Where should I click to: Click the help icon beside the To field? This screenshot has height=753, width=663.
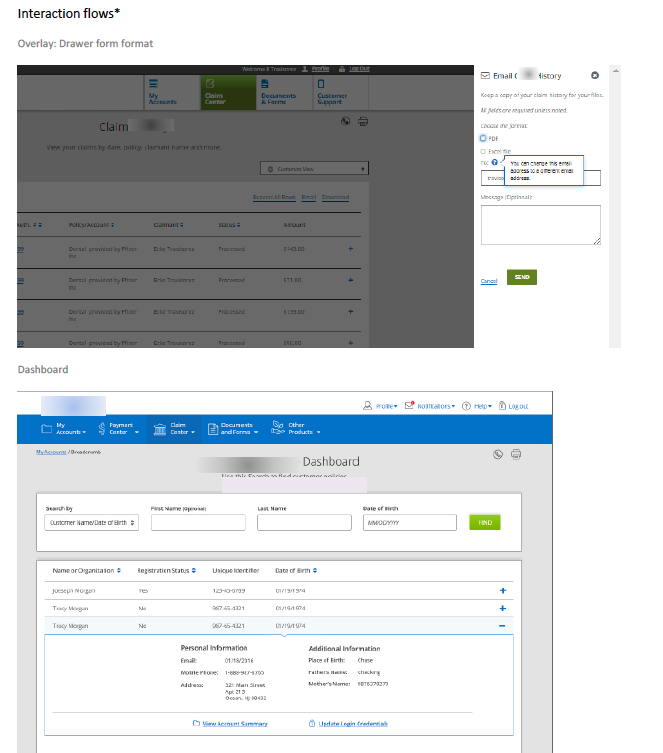[x=494, y=161]
